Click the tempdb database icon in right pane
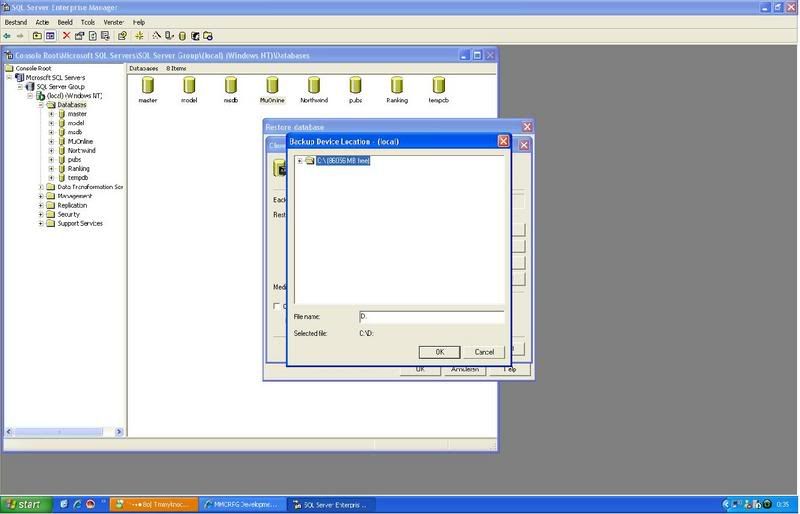The height and width of the screenshot is (514, 800). [439, 87]
